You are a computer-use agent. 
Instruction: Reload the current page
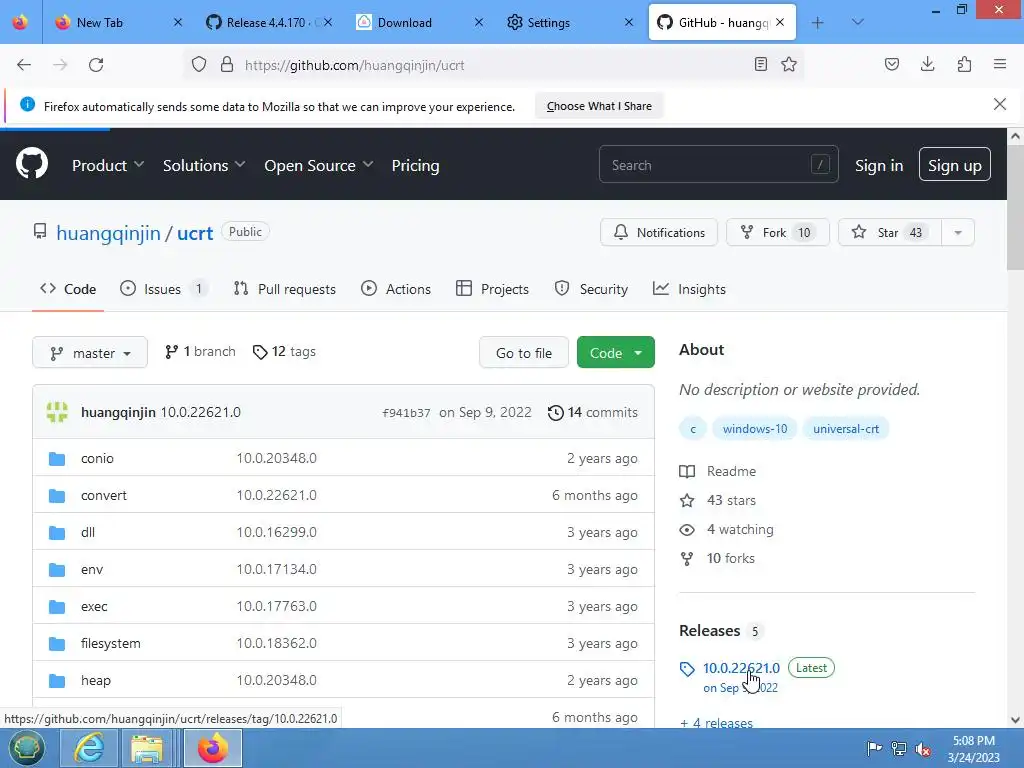96,65
